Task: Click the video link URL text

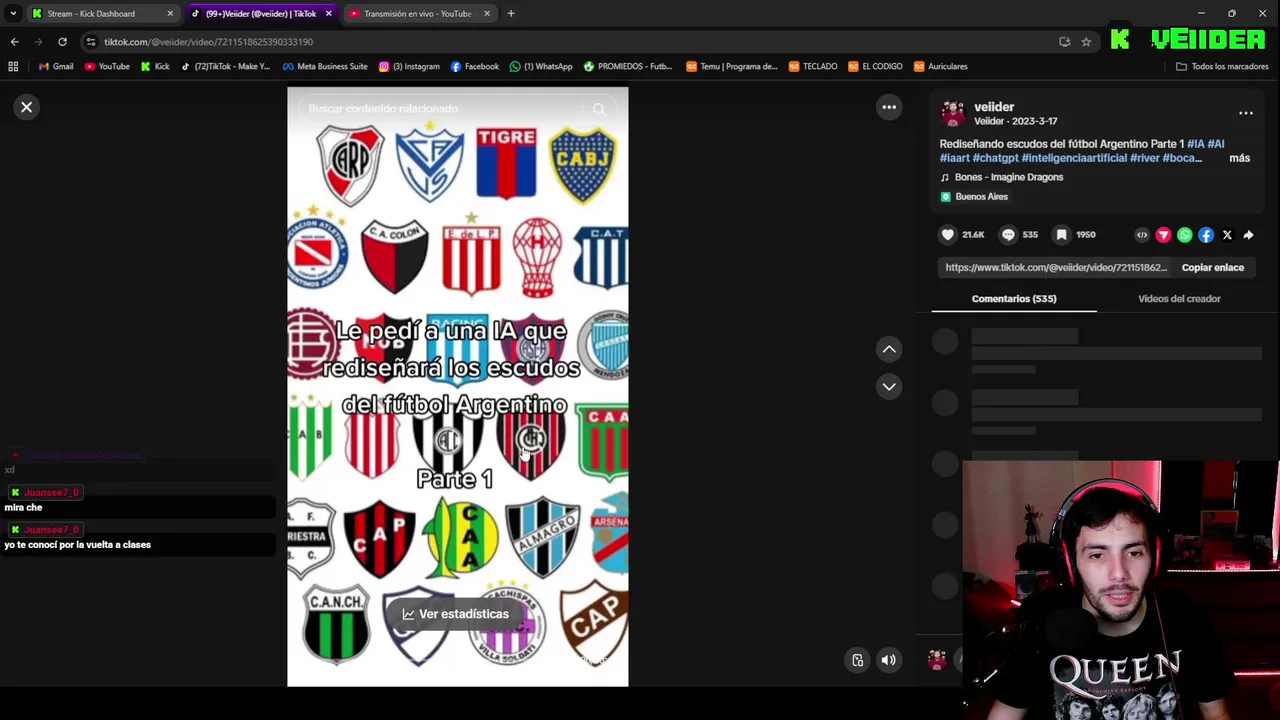Action: click(1056, 268)
